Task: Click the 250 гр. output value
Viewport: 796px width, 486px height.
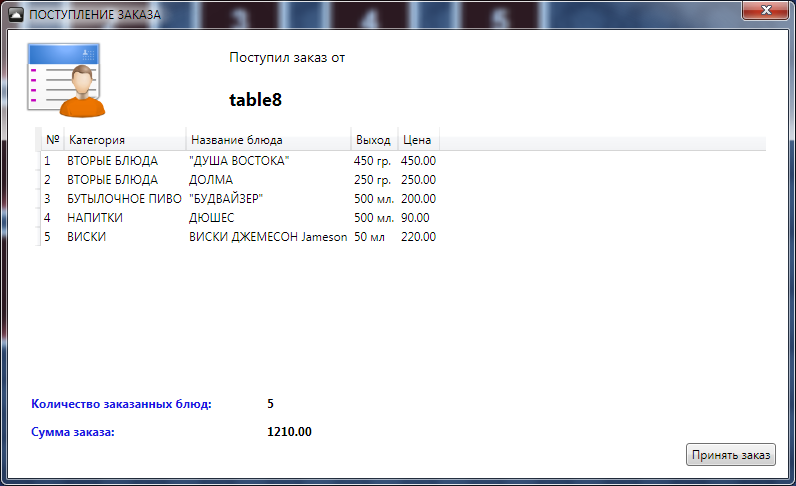Action: pos(372,180)
